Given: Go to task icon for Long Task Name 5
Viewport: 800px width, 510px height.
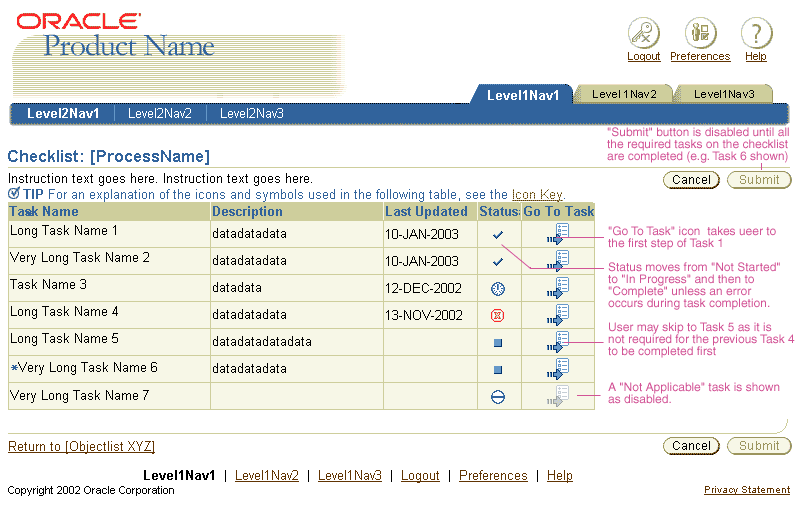Looking at the screenshot, I should [x=558, y=342].
